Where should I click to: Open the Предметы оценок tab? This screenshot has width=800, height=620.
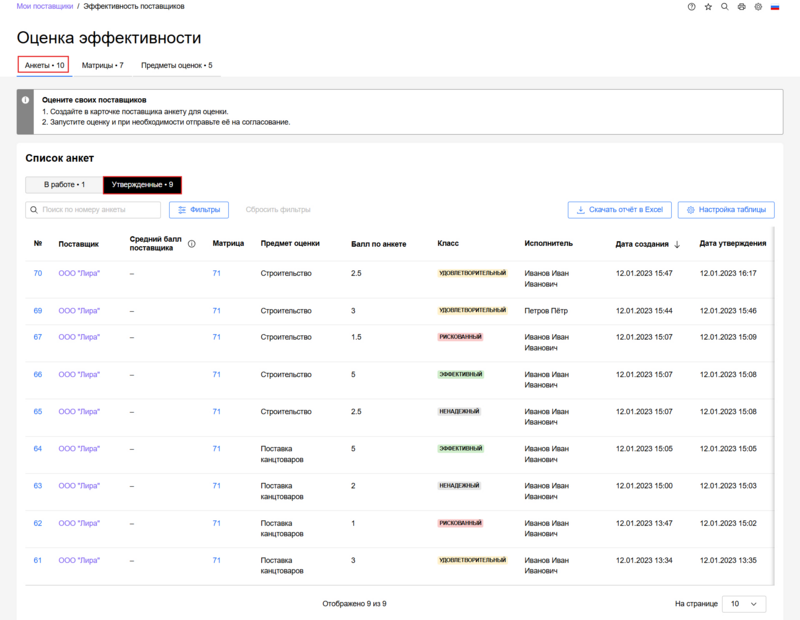(x=176, y=65)
